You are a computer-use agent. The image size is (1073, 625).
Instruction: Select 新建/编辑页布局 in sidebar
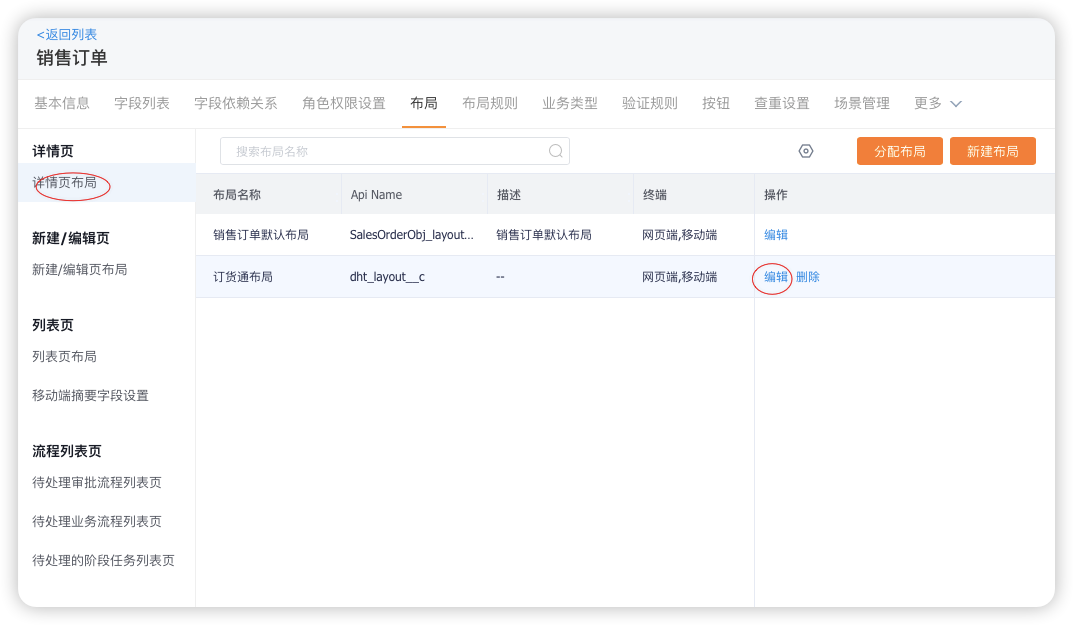pyautogui.click(x=79, y=270)
